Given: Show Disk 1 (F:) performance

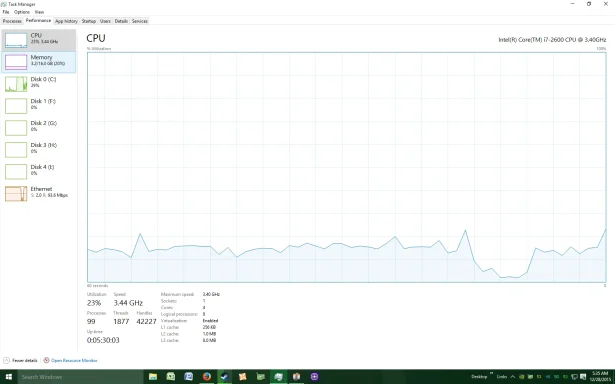Looking at the screenshot, I should coord(38,106).
